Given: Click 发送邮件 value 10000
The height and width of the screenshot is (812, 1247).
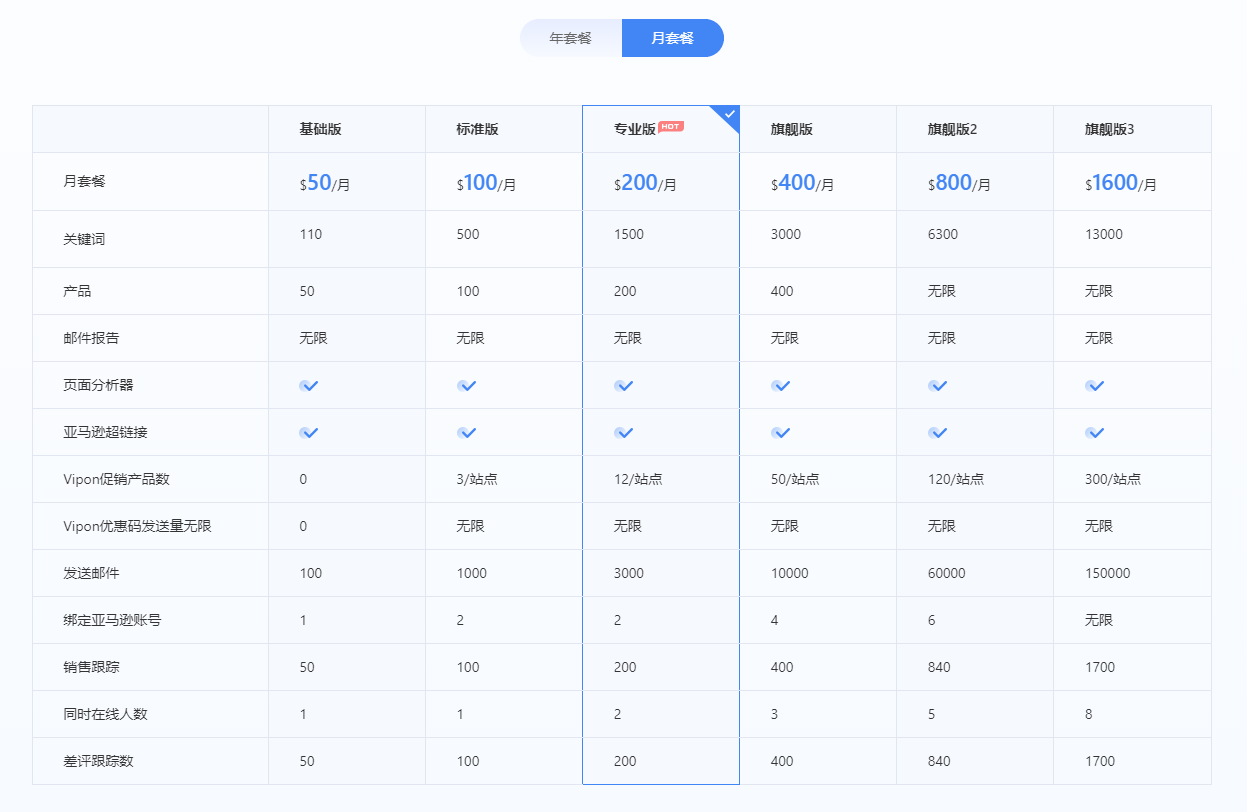Looking at the screenshot, I should point(790,573).
